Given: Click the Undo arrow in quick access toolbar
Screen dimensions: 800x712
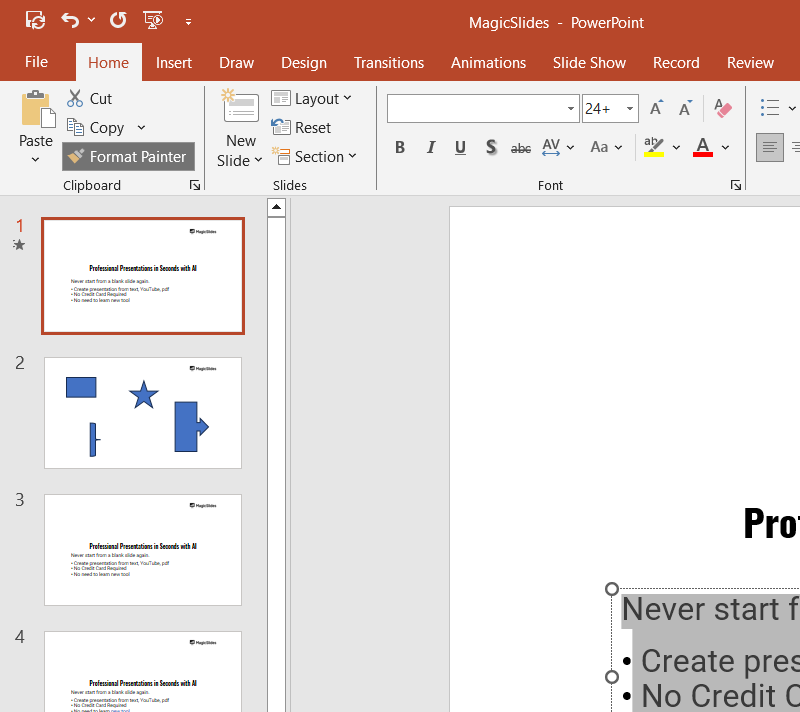Looking at the screenshot, I should point(69,20).
